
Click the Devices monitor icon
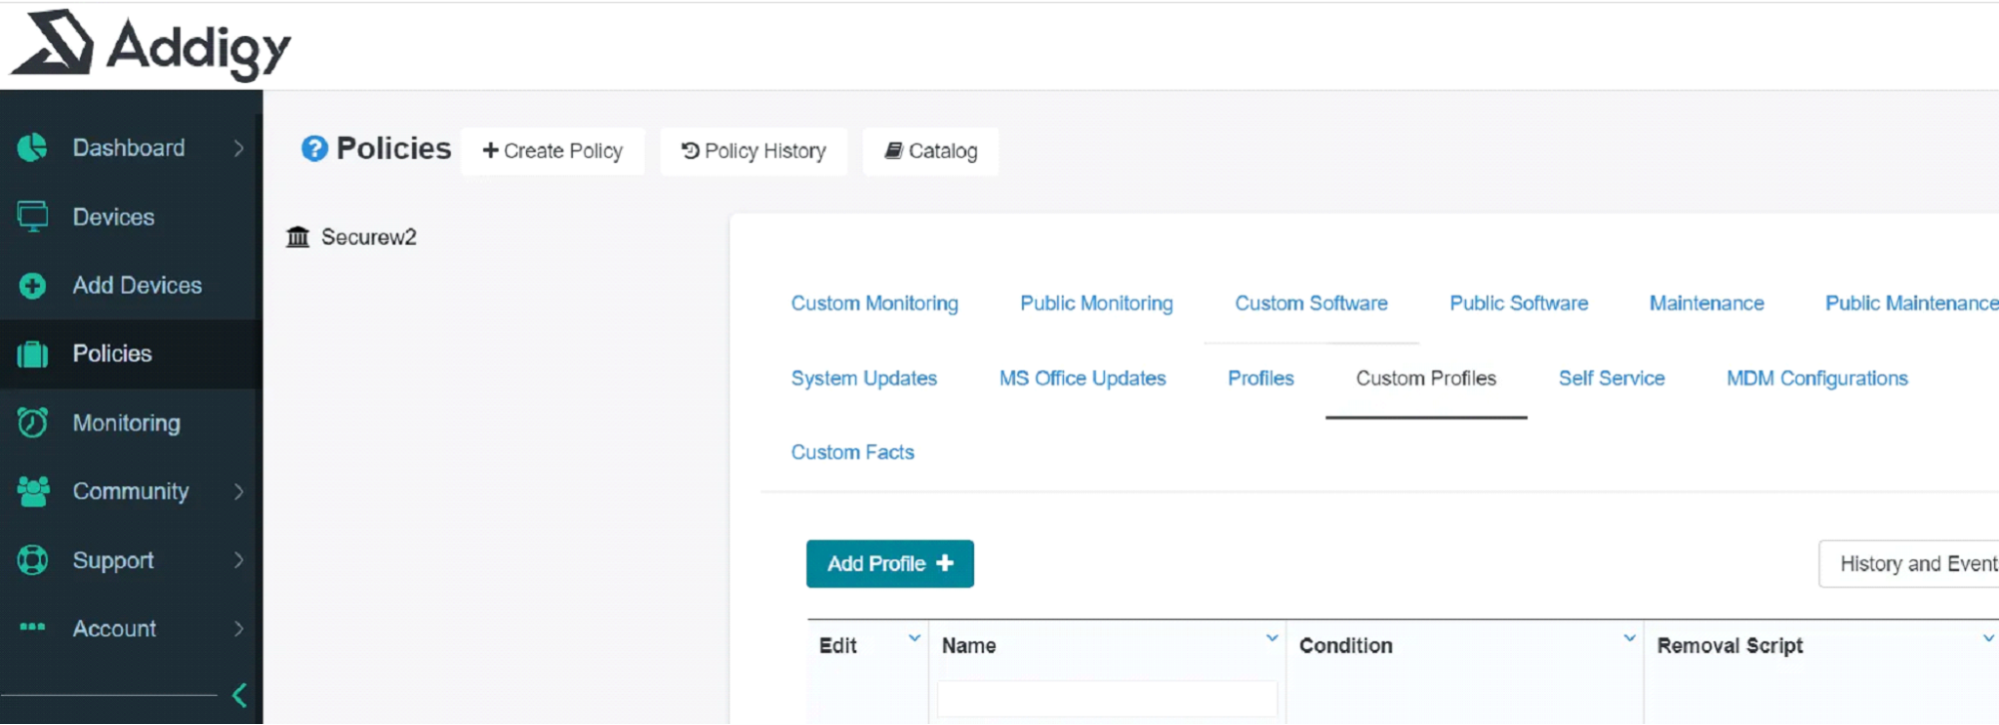[x=32, y=216]
